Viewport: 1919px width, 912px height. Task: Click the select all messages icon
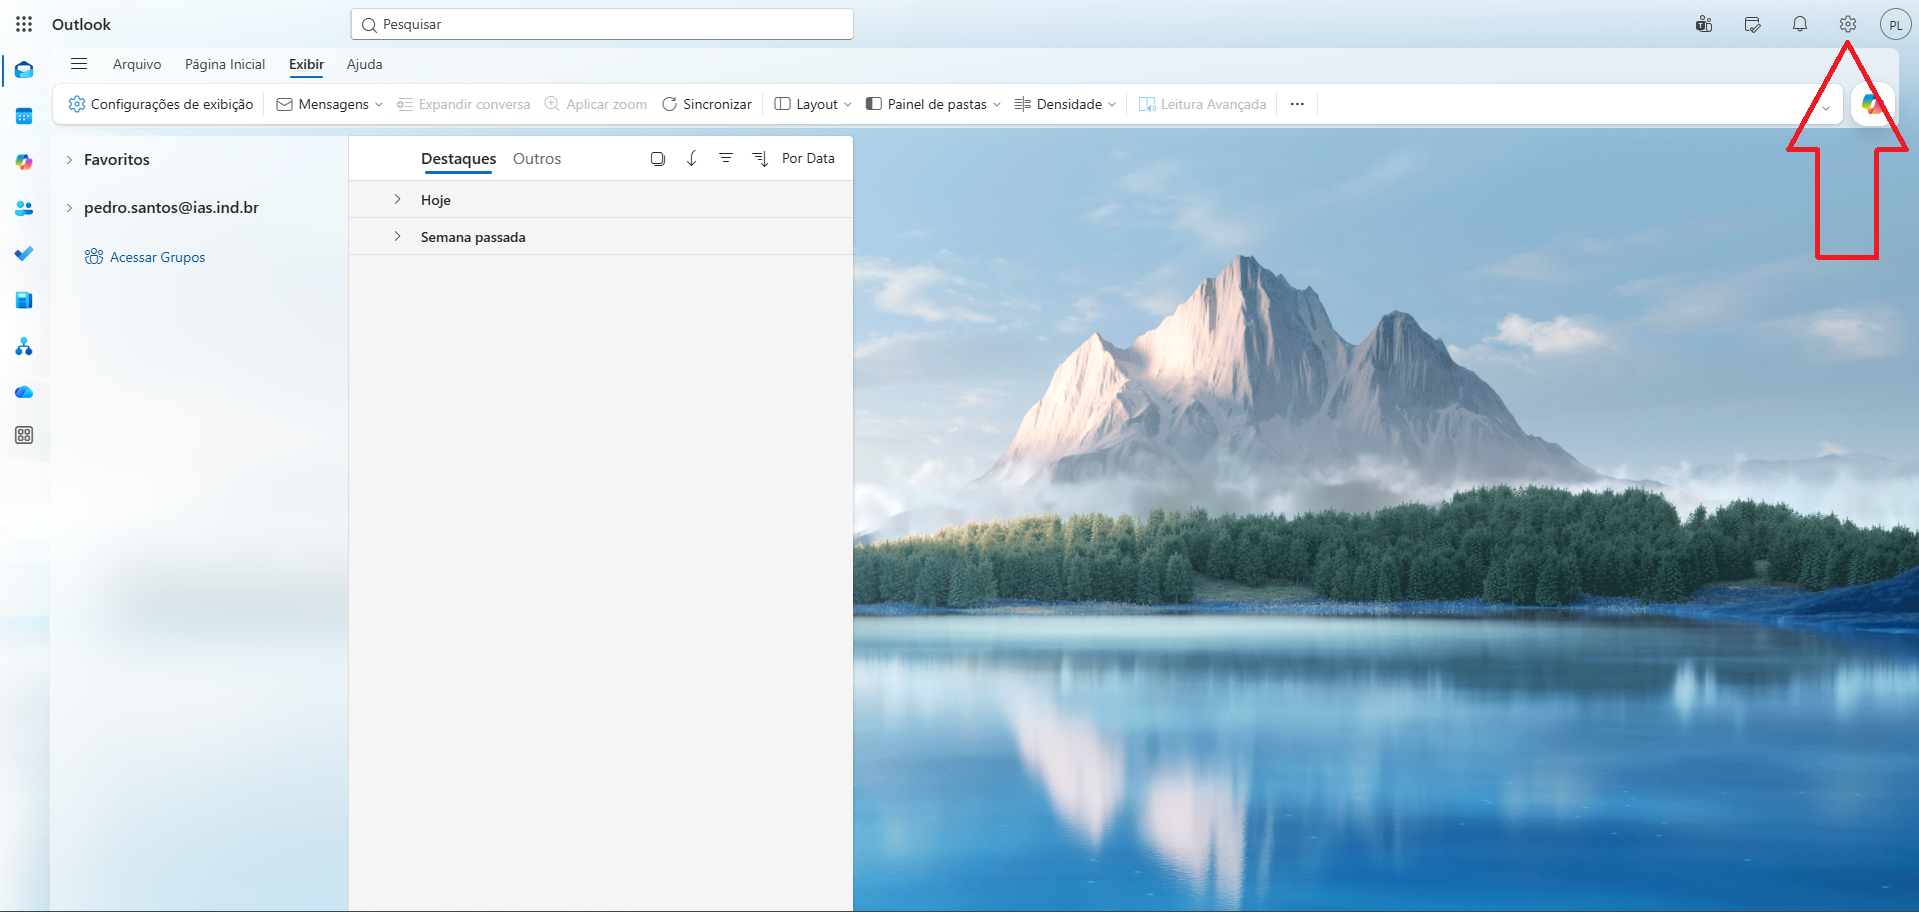pyautogui.click(x=658, y=158)
